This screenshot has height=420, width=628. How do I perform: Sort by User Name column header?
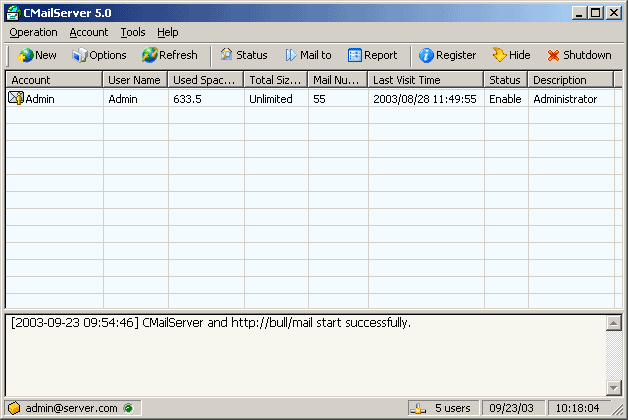(x=135, y=80)
